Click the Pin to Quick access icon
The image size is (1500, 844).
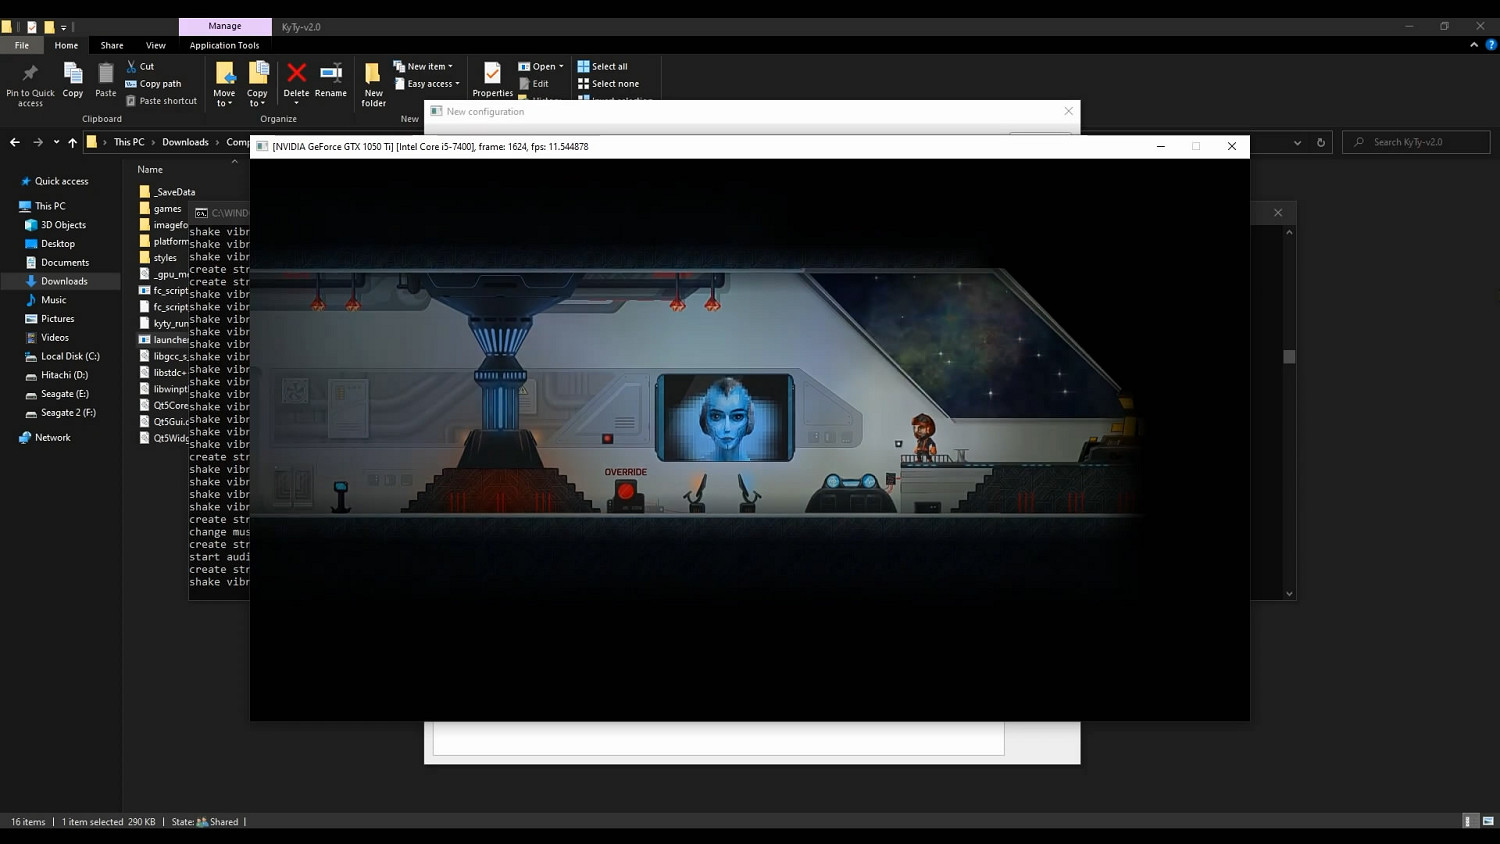[x=30, y=74]
